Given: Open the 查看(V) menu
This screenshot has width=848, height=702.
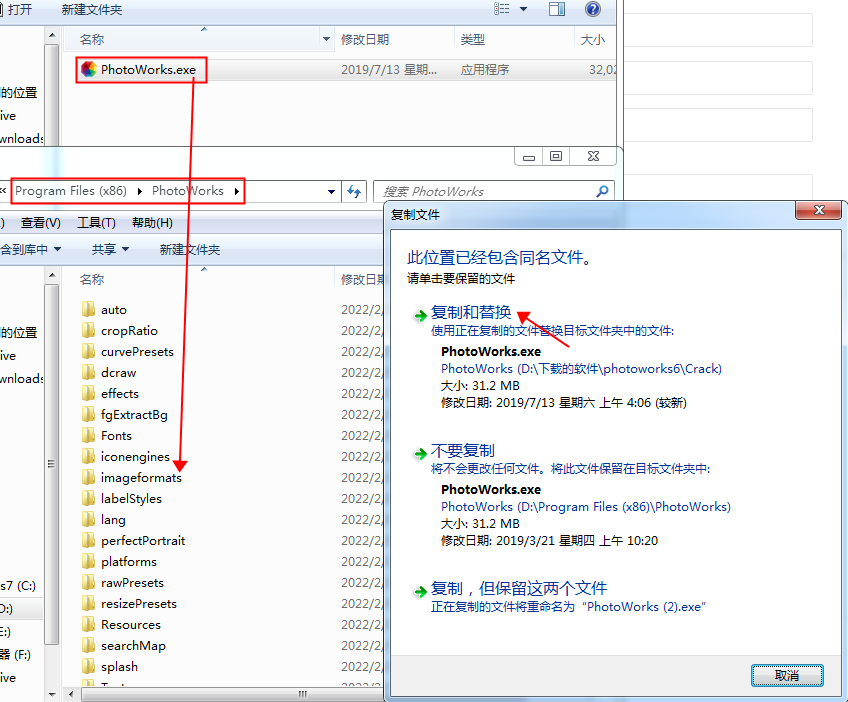Looking at the screenshot, I should coord(41,223).
